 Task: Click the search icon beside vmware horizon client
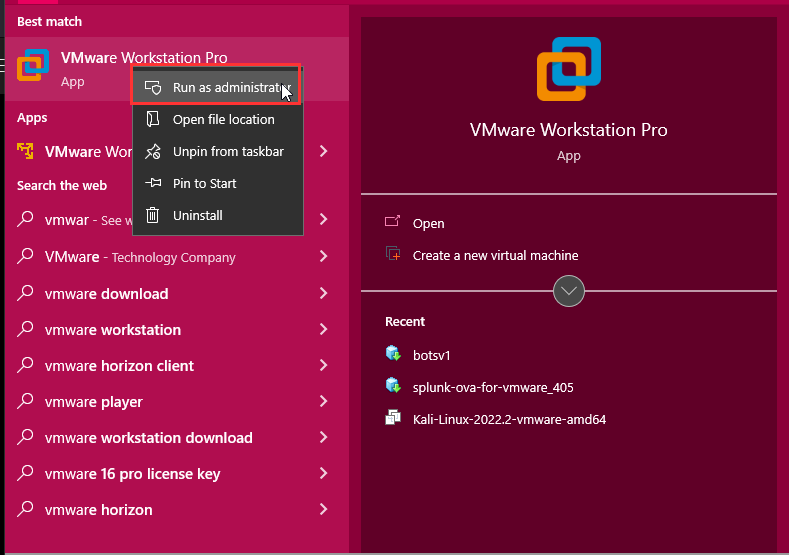click(25, 365)
